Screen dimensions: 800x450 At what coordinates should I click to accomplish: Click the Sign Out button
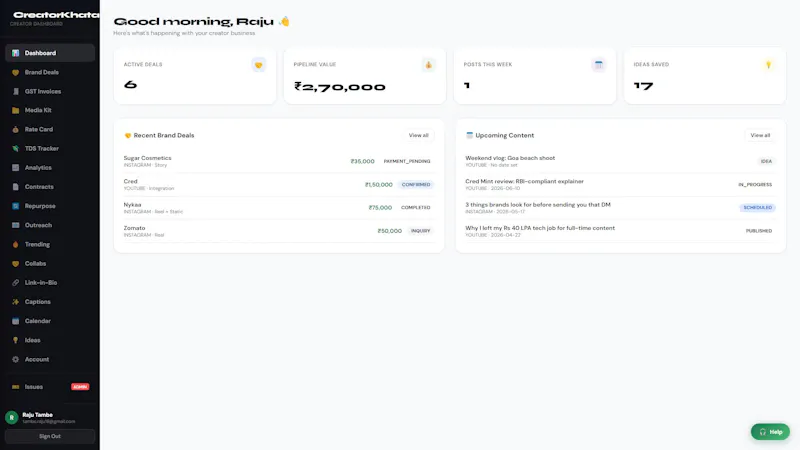pos(49,436)
